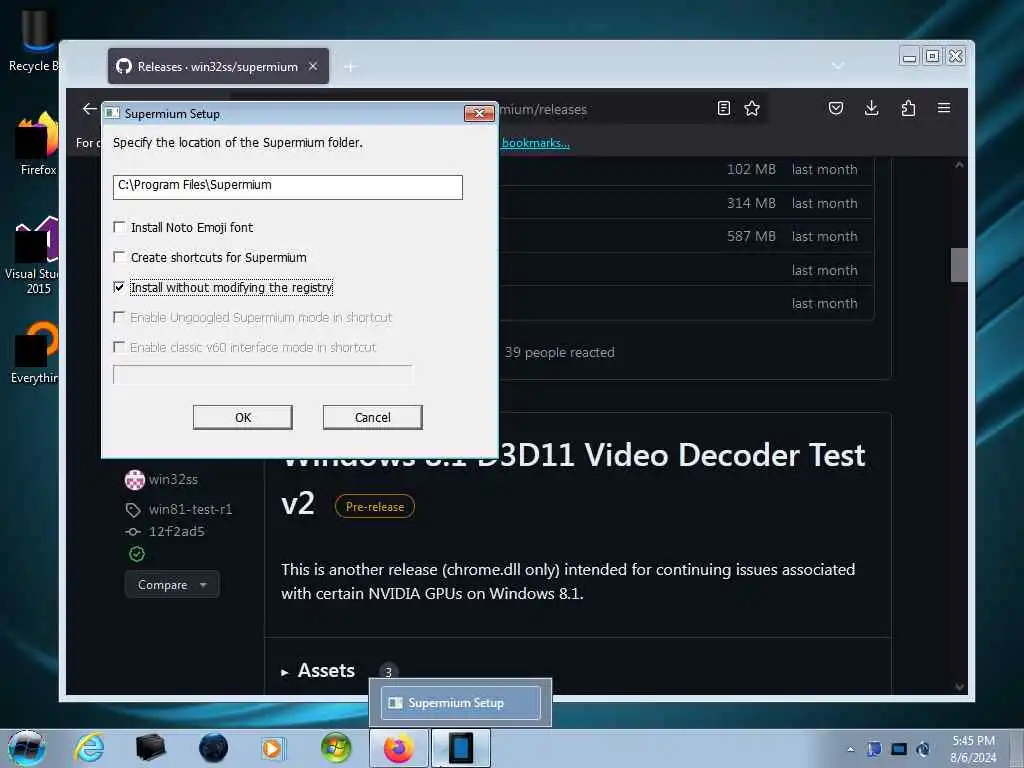The height and width of the screenshot is (768, 1024).
Task: Show Firefox downloads panel
Action: tap(871, 108)
